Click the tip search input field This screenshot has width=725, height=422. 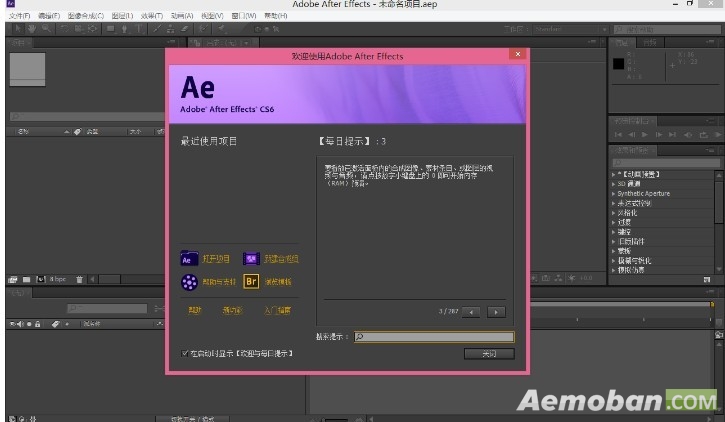coord(434,337)
